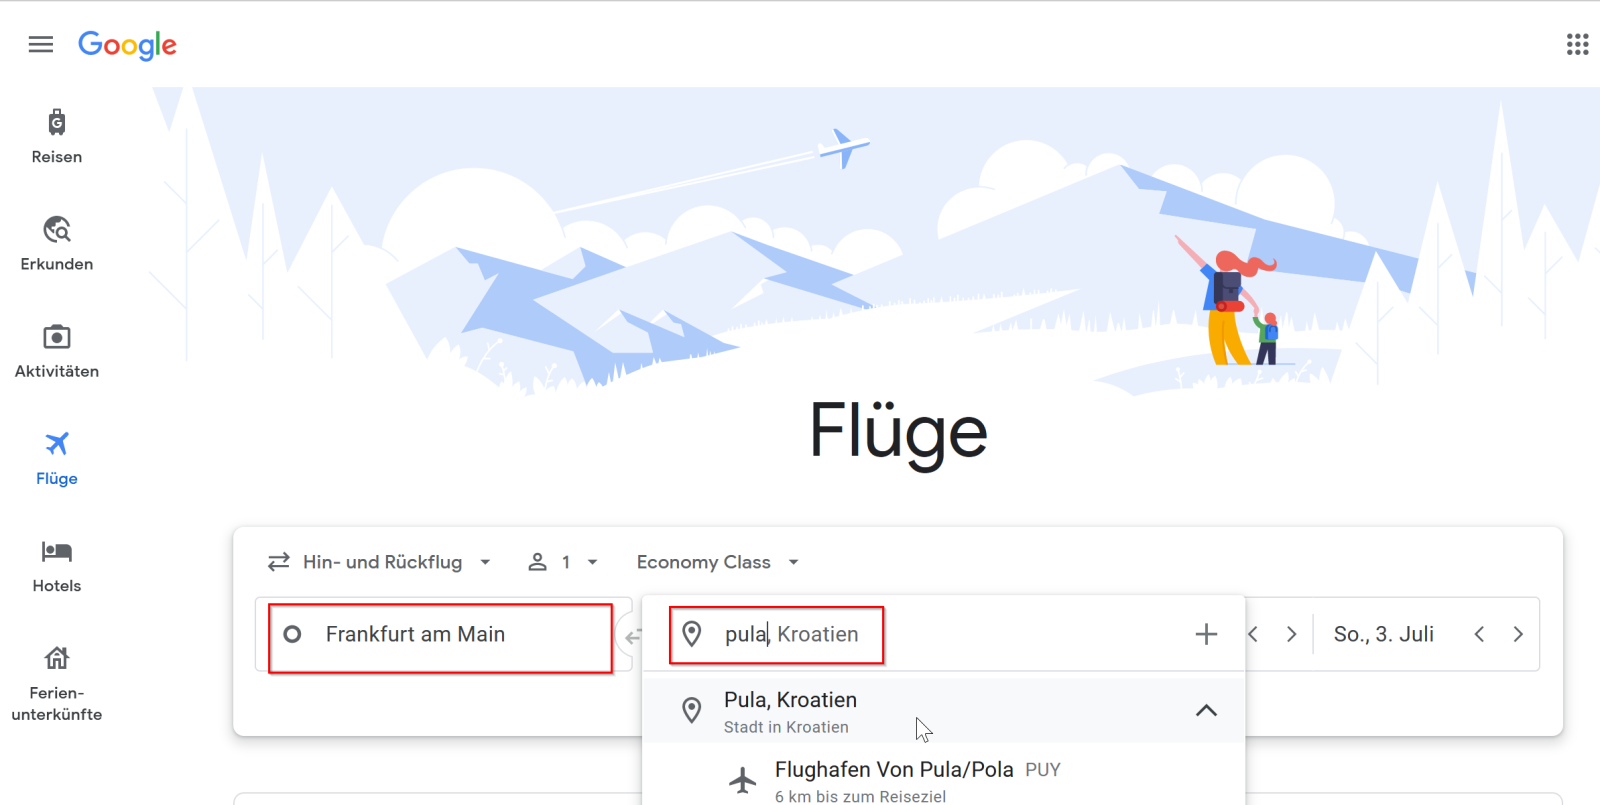Open Reisen in the sidebar
The width and height of the screenshot is (1600, 805).
pos(57,137)
